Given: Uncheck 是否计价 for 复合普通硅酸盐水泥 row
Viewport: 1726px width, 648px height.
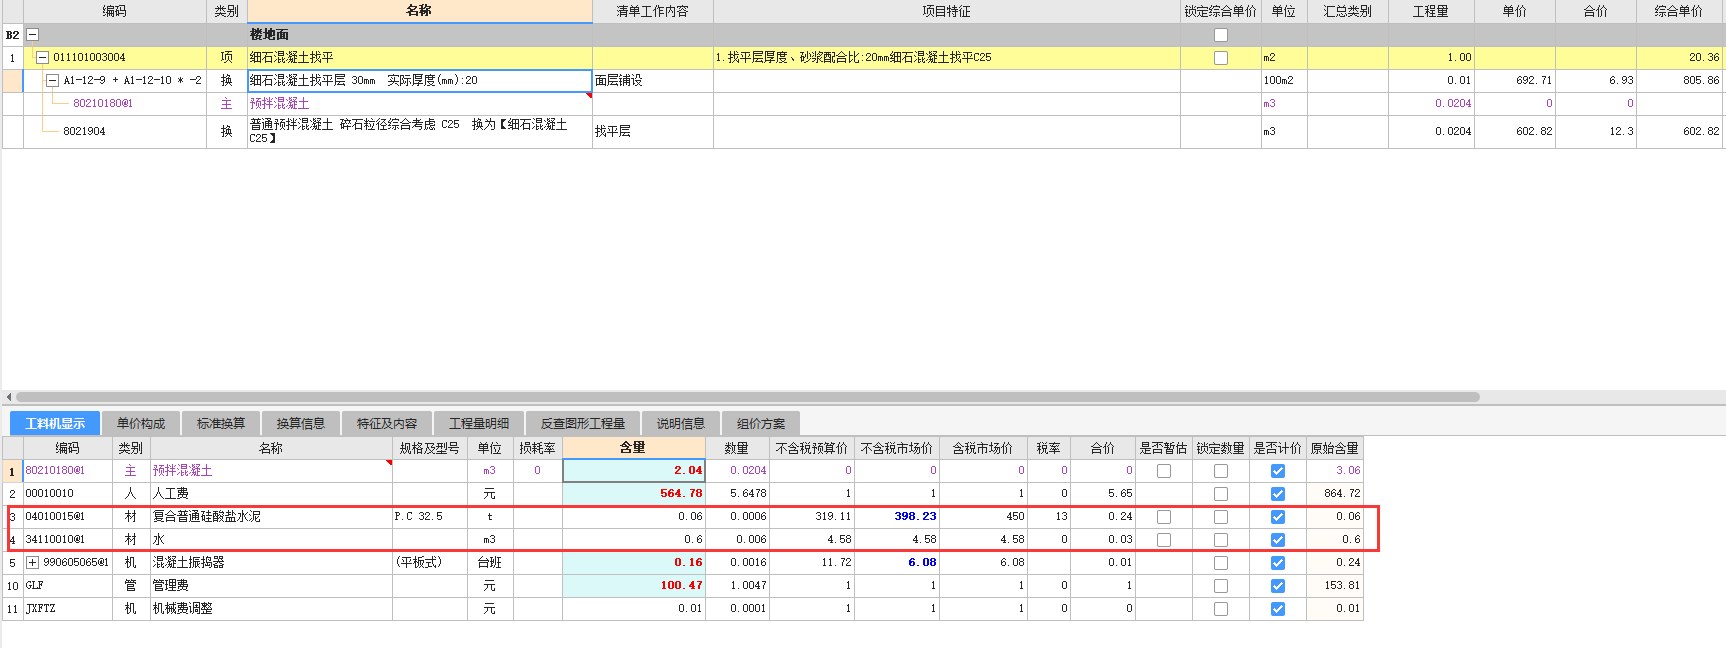Looking at the screenshot, I should pos(1277,517).
